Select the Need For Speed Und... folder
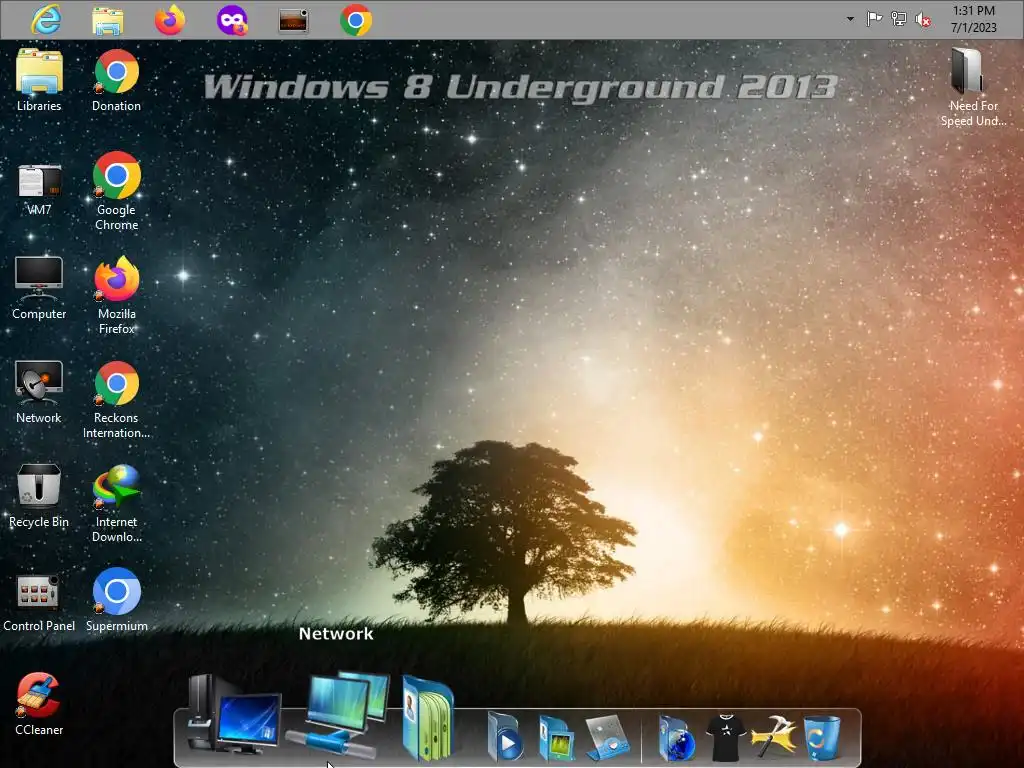 973,87
